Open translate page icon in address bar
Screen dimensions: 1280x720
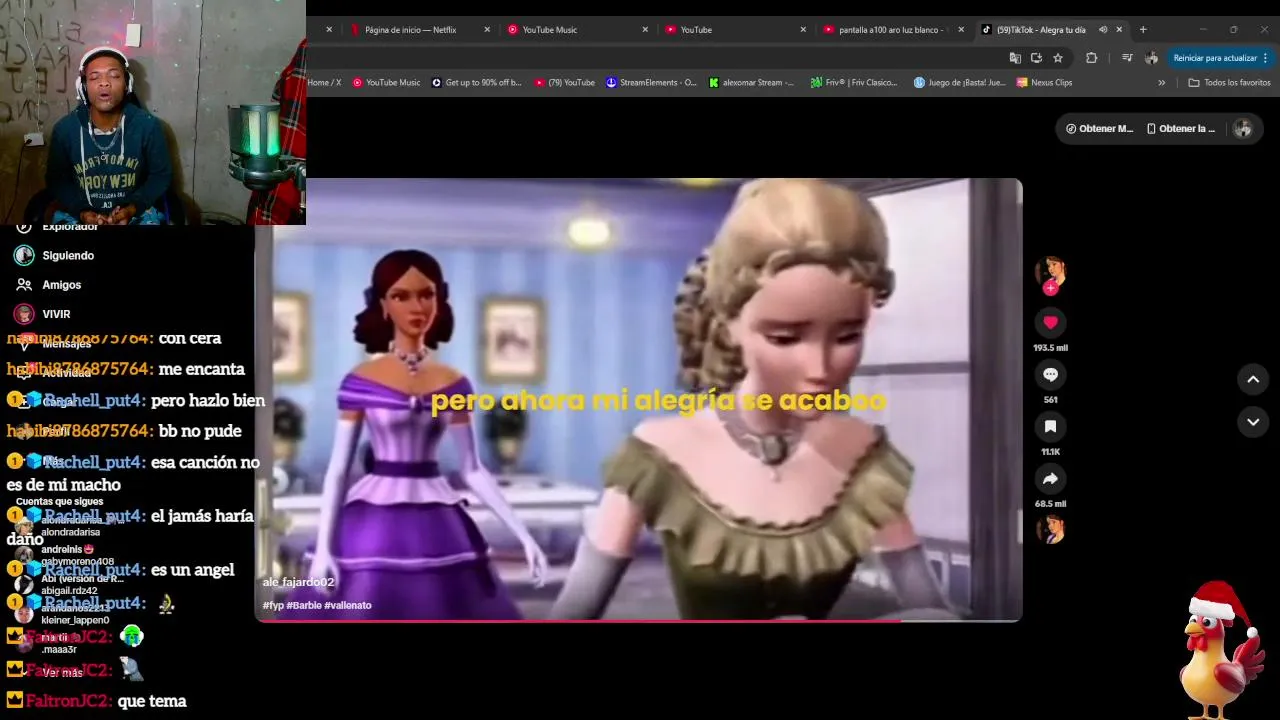[x=1015, y=58]
